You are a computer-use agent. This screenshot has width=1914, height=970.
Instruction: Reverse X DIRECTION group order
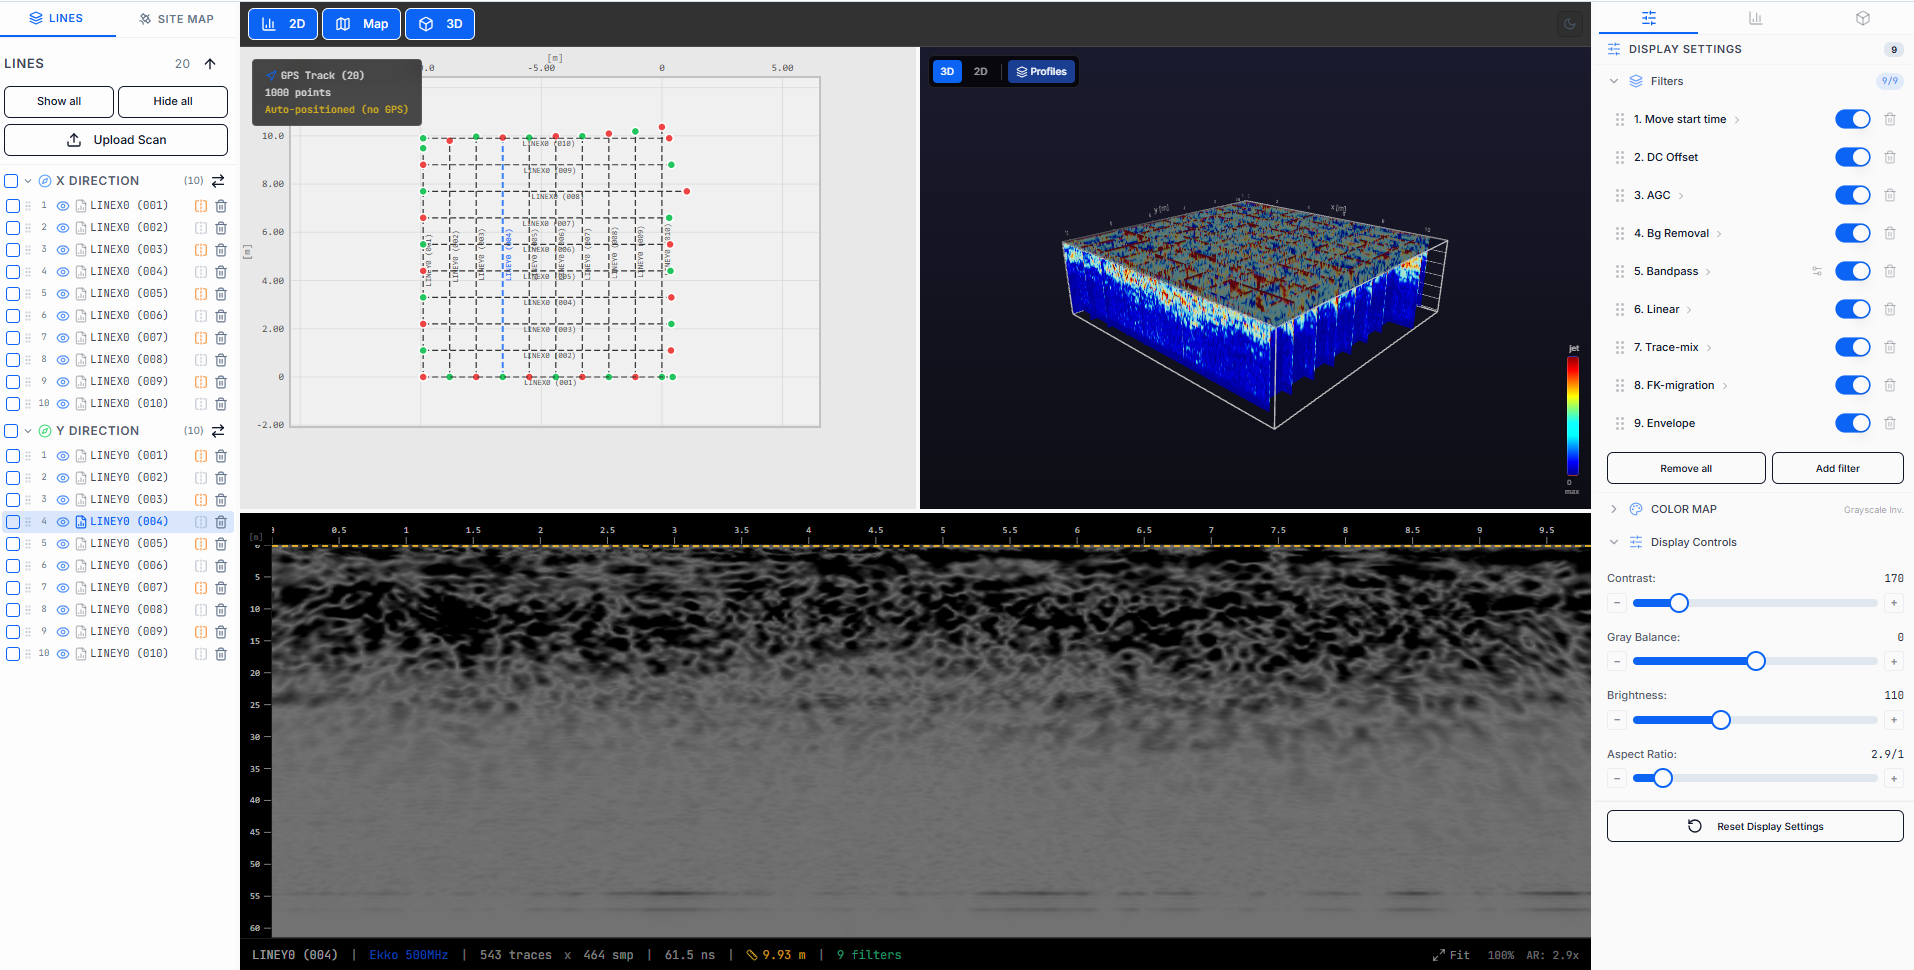point(218,181)
